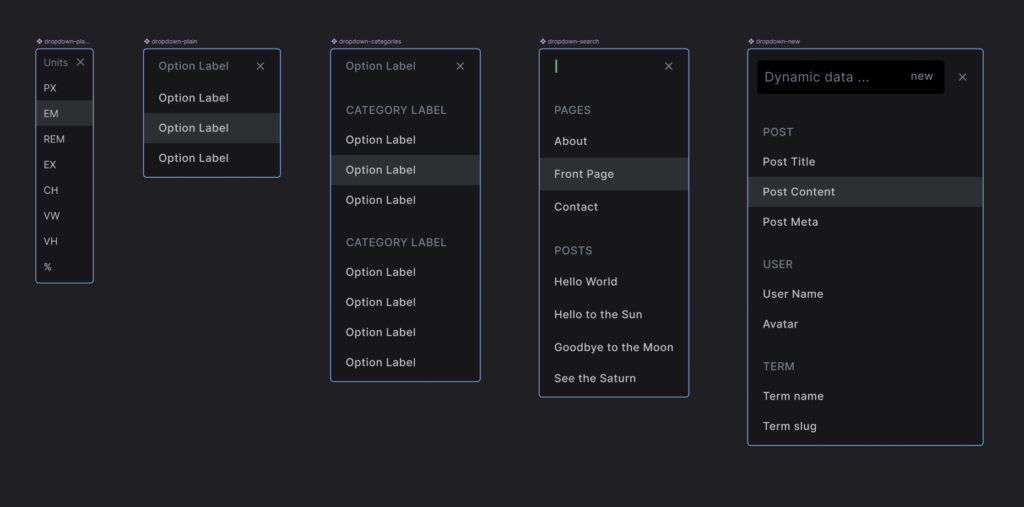Close the Units dropdown with X icon
Image resolution: width=1024 pixels, height=507 pixels.
point(81,62)
